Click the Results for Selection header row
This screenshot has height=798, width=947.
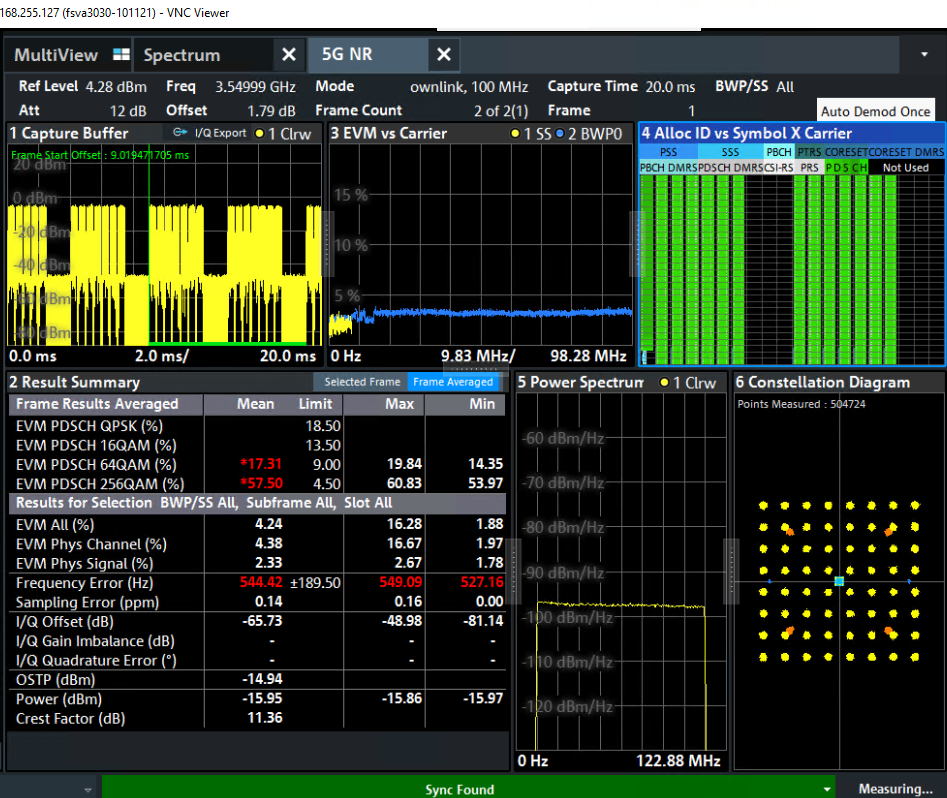point(257,503)
